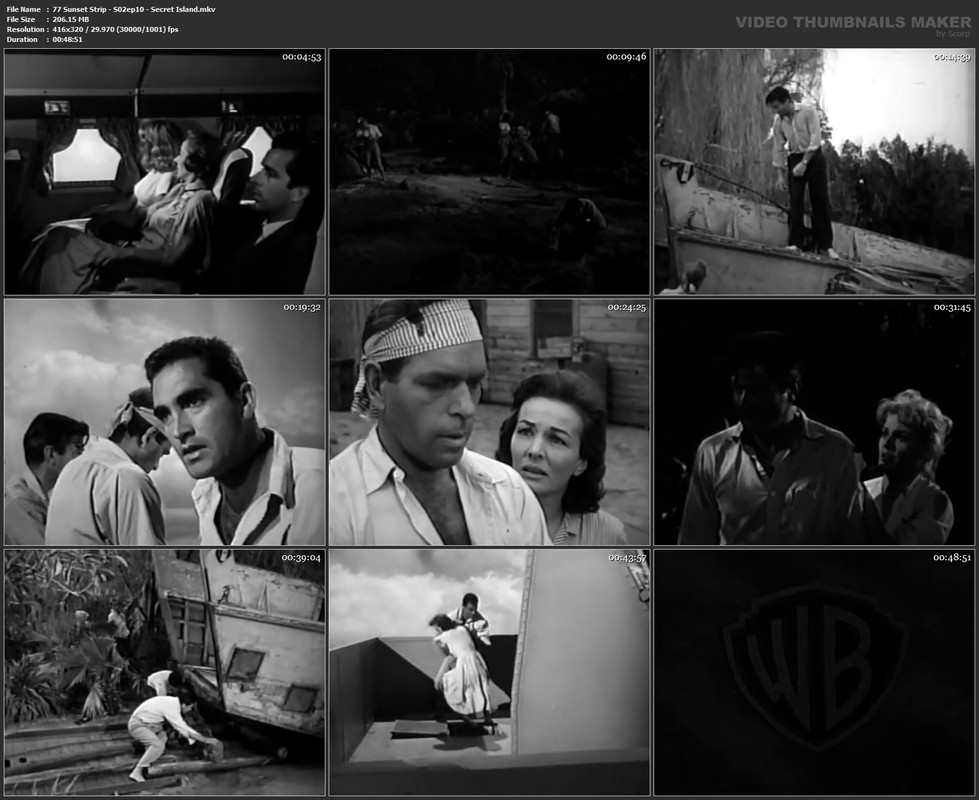Open the thumbnail at 00:31:45
This screenshot has height=800, width=979.
click(814, 422)
